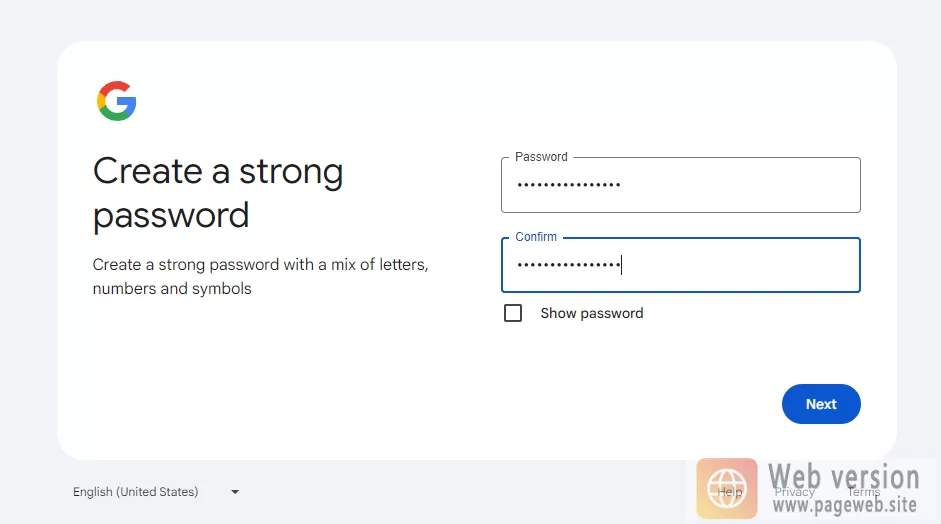Screen dimensions: 941x524
Task: Click the 'Confirm' floating field label
Action: pos(536,237)
